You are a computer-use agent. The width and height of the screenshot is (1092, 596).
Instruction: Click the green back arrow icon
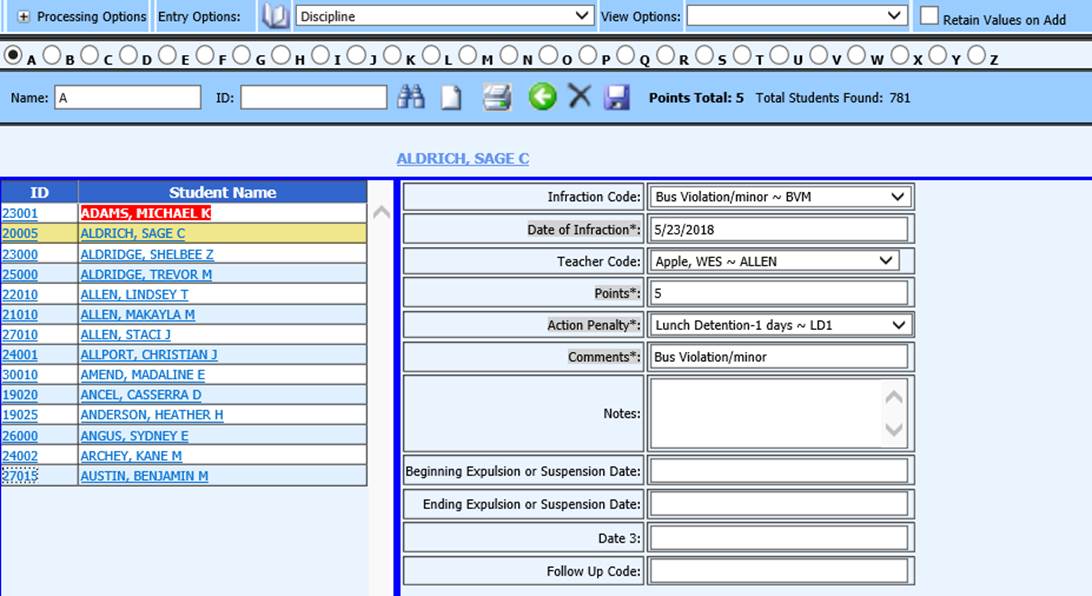542,97
